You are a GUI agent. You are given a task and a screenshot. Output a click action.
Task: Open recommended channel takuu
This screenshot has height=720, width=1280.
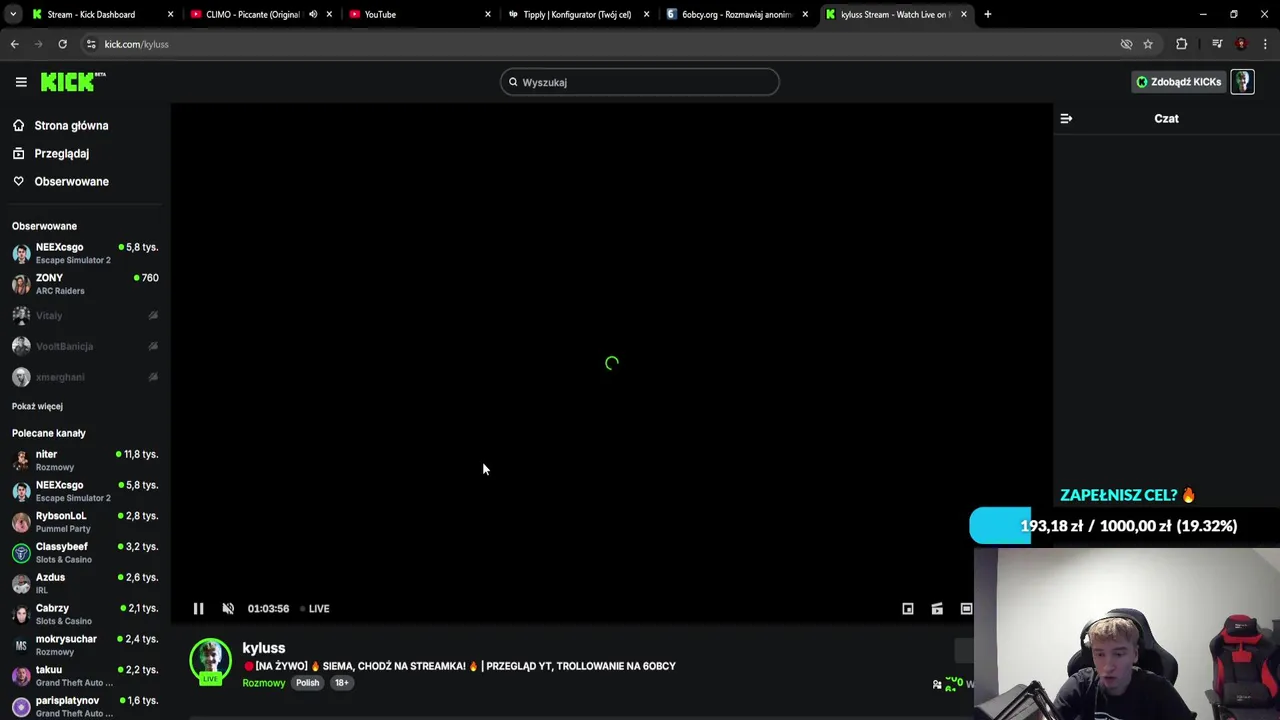(85, 676)
